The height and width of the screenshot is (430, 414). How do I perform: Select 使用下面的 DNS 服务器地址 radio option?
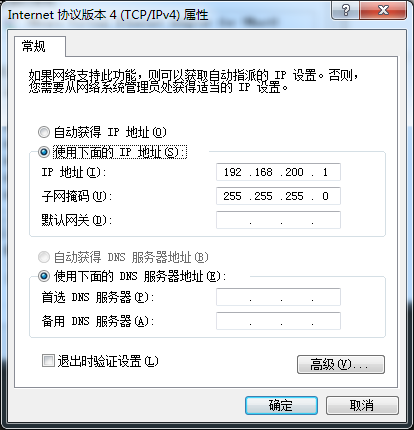click(x=44, y=276)
